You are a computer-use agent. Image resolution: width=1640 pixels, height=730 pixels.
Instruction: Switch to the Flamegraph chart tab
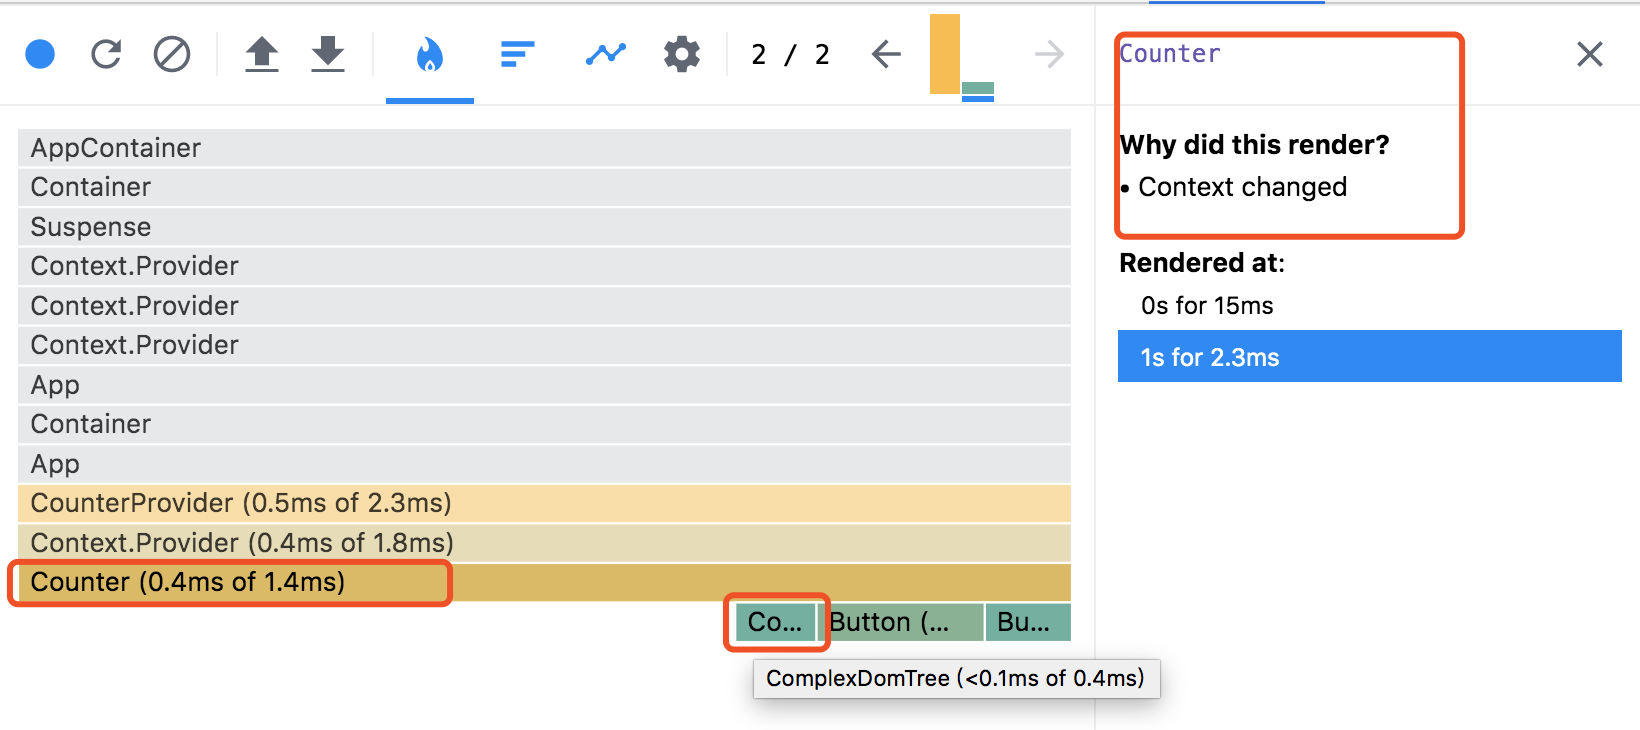(430, 54)
